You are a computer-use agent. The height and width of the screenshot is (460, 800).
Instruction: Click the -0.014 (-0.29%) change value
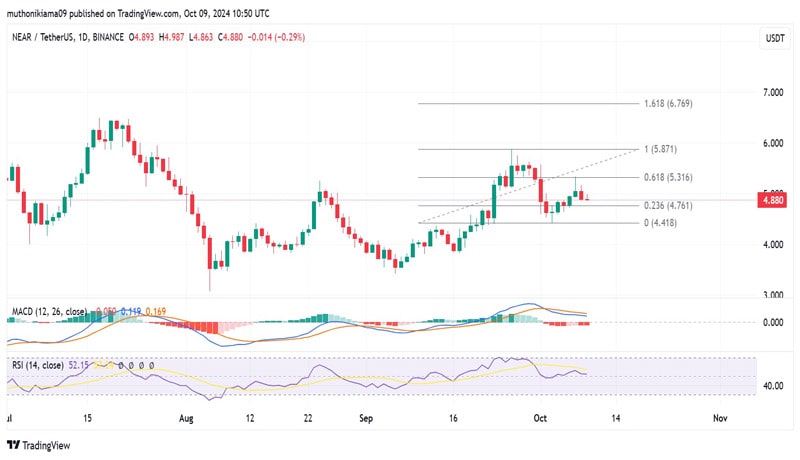pyautogui.click(x=276, y=37)
